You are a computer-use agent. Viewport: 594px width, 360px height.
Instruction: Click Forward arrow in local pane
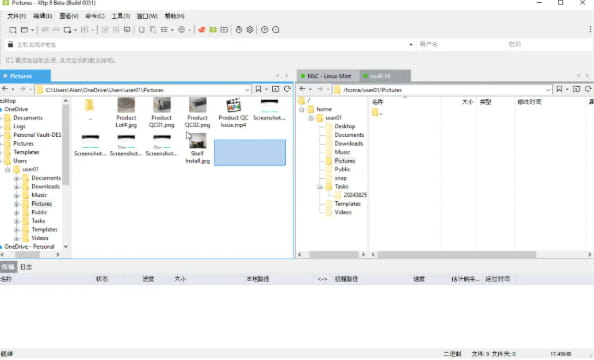[22, 89]
